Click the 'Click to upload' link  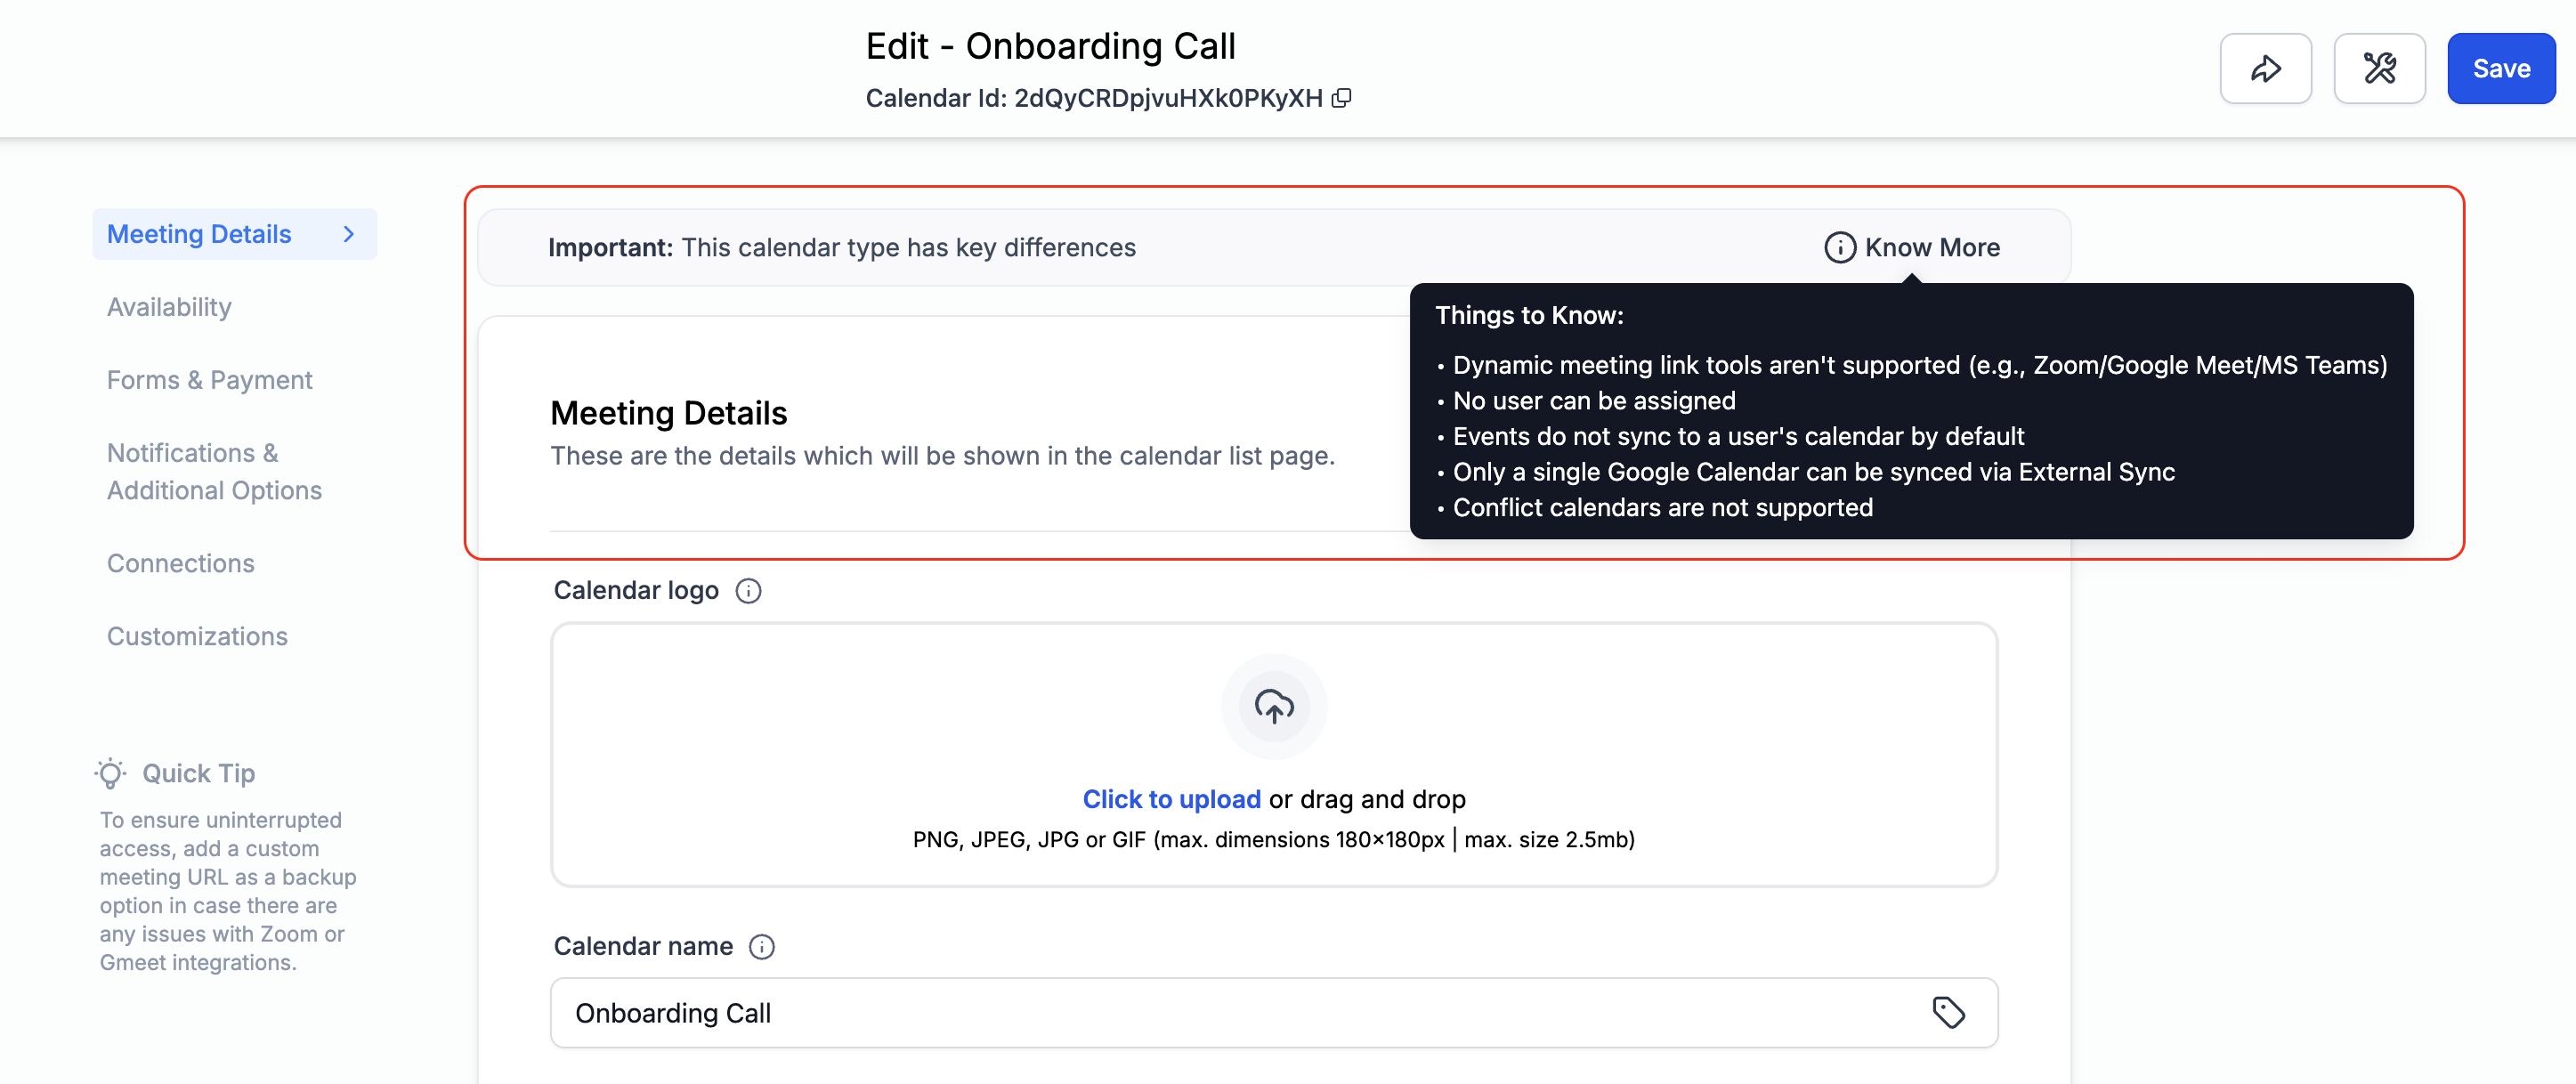1171,799
